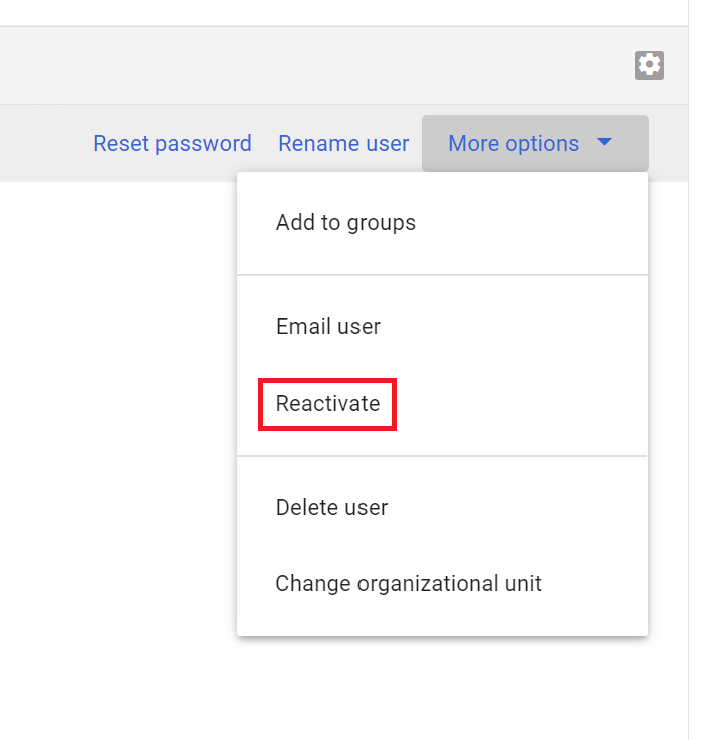The image size is (718, 740).
Task: Choose Reactivate from the menu
Action: (442, 404)
